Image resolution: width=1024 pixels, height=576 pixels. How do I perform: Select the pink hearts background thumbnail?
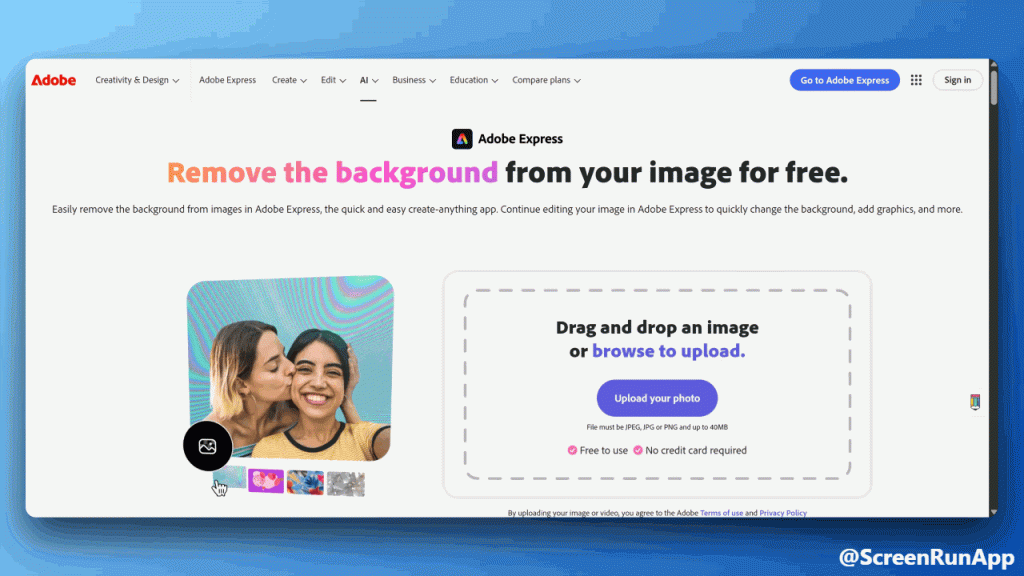266,481
